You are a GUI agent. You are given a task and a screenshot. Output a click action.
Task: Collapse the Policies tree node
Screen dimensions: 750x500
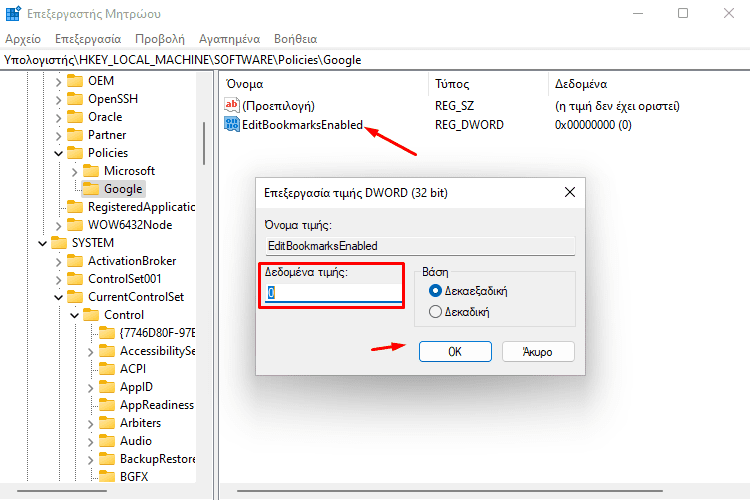(58, 154)
